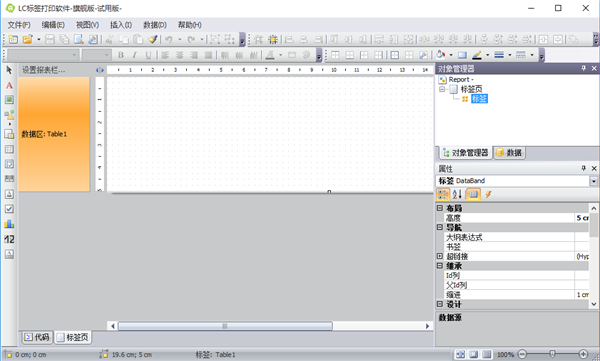Select the red A text tool
Image resolution: width=600 pixels, height=361 pixels.
9,85
